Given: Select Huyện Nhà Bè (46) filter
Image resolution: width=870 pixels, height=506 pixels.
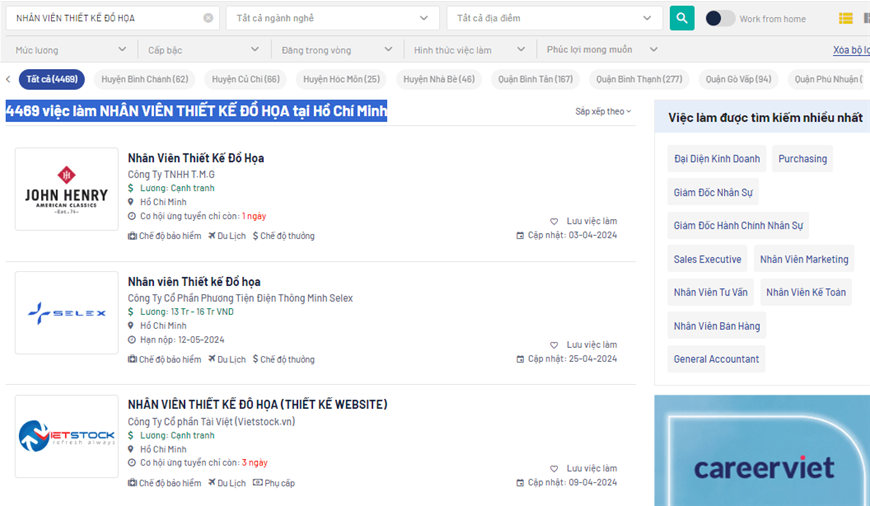Looking at the screenshot, I should pos(439,79).
